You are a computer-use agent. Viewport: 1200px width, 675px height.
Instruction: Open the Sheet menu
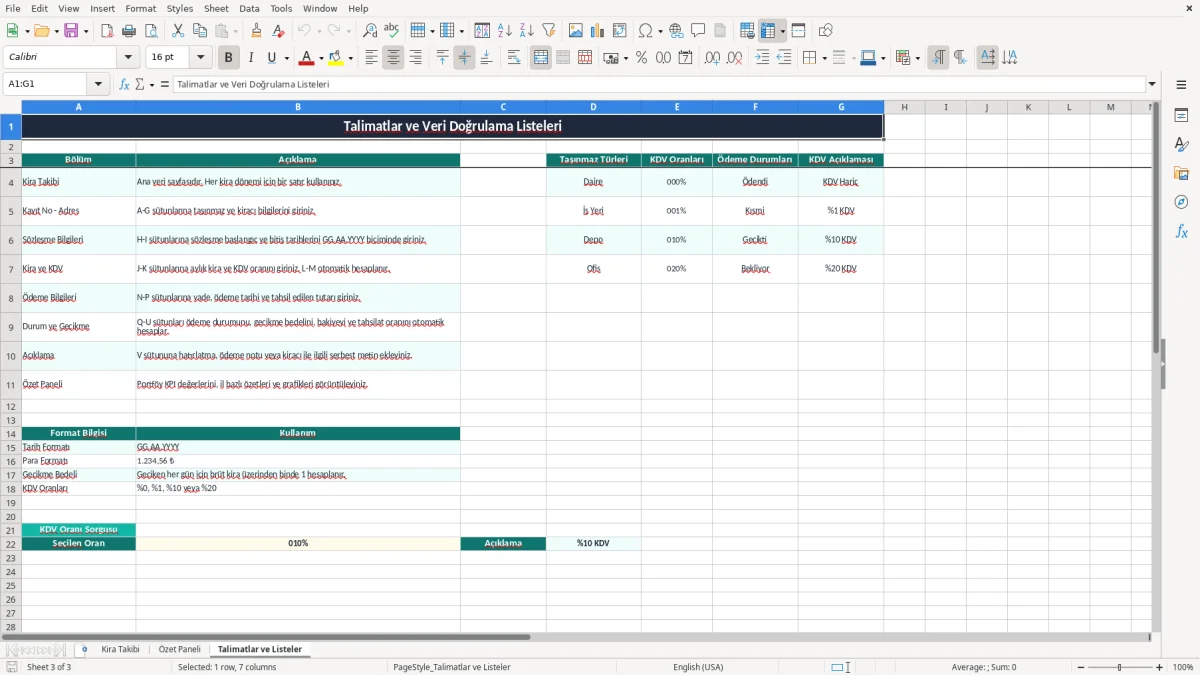tap(216, 8)
